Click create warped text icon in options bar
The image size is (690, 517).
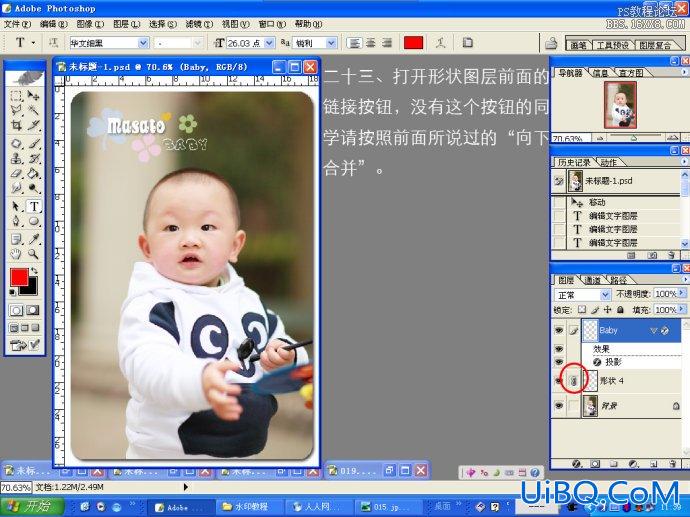point(440,43)
